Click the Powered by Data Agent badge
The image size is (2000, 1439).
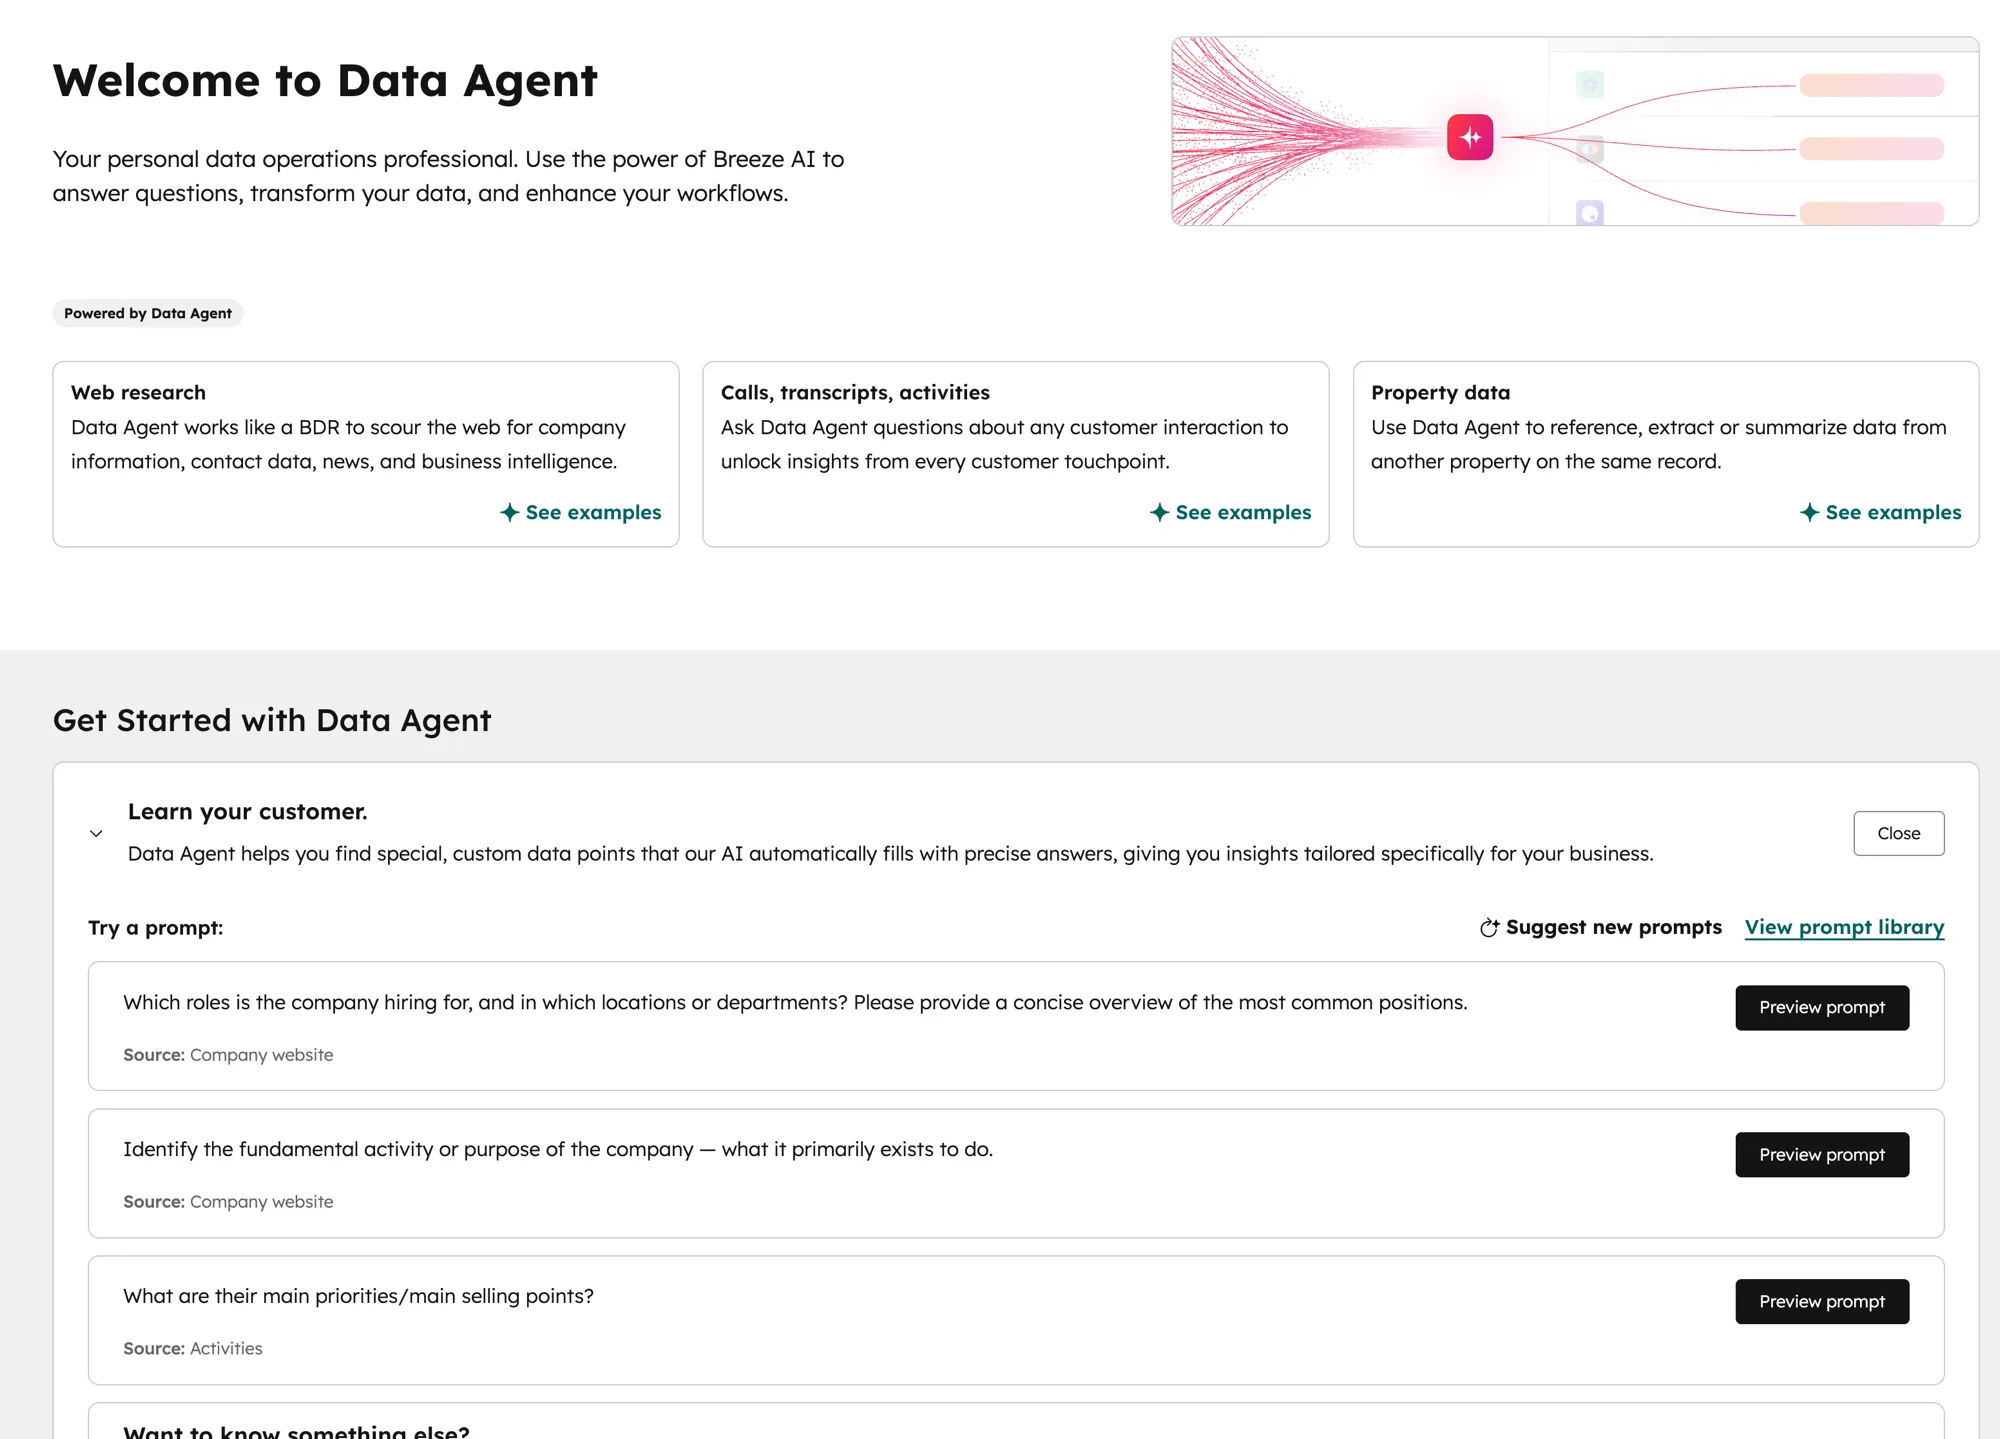(147, 313)
